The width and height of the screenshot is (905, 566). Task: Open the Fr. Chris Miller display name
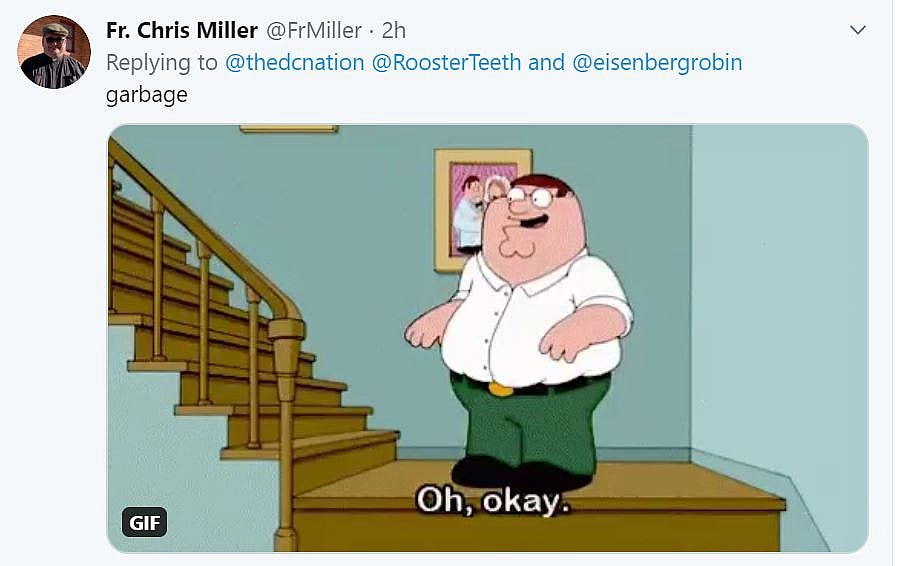click(182, 31)
